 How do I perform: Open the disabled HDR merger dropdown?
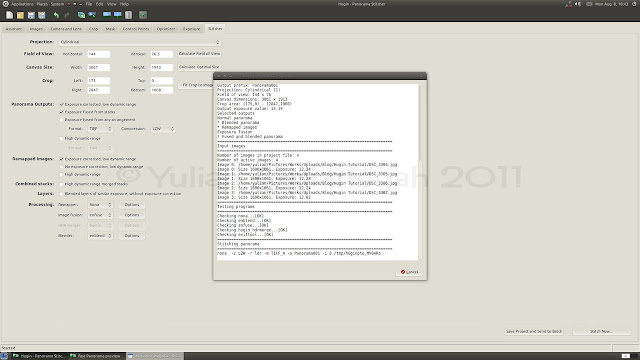[100, 225]
